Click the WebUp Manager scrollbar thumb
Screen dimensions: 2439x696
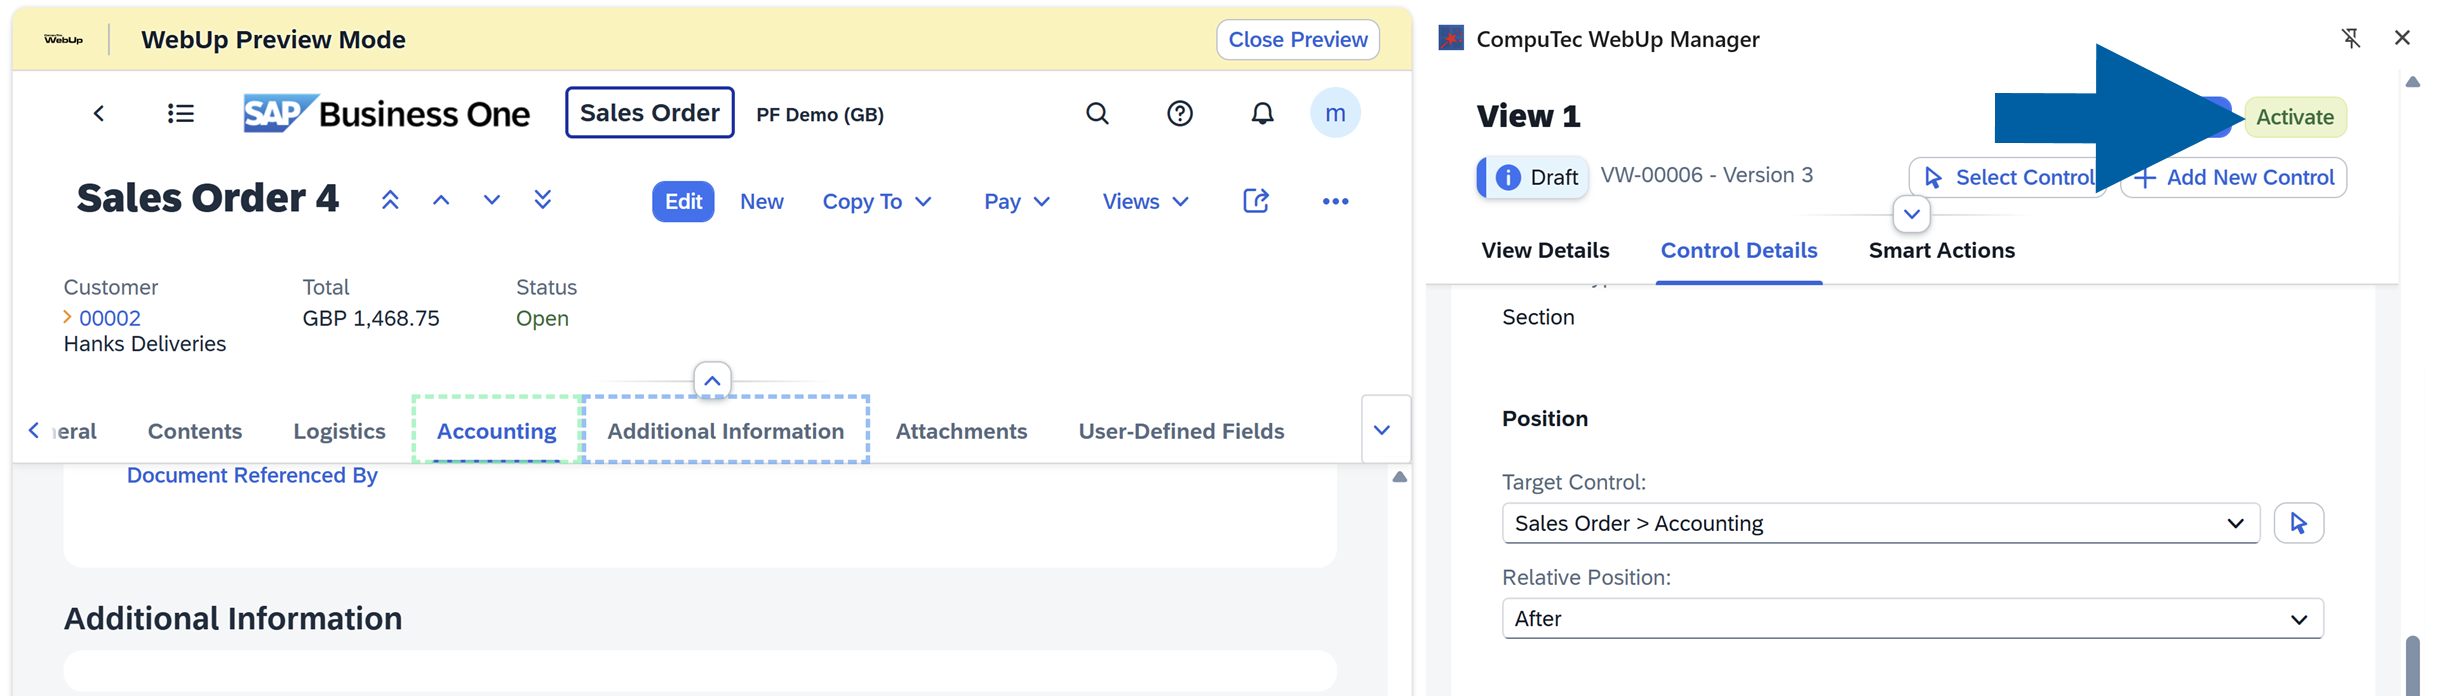click(2413, 665)
